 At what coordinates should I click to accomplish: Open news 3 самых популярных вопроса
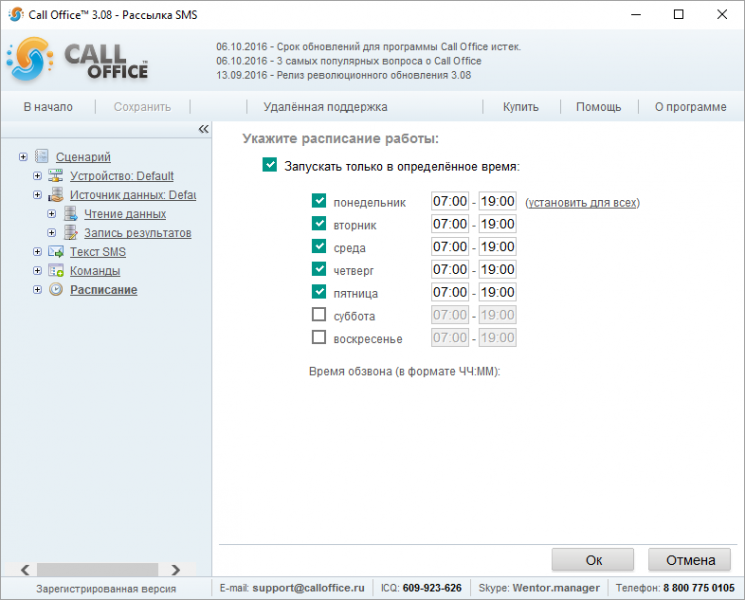(349, 61)
